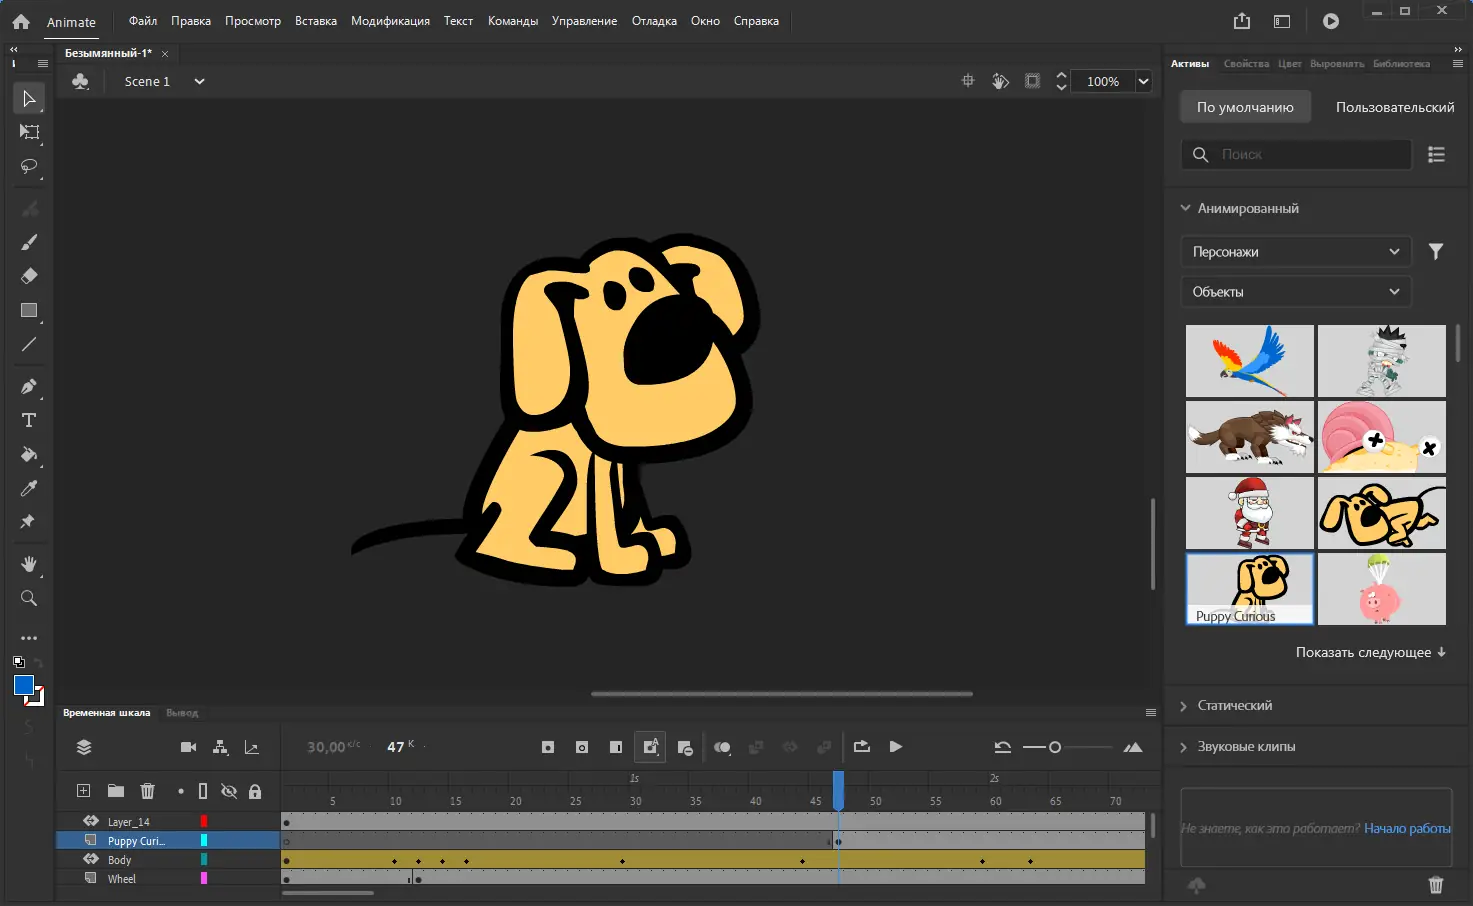Expand the Статический section
1473x906 pixels.
pyautogui.click(x=1235, y=706)
